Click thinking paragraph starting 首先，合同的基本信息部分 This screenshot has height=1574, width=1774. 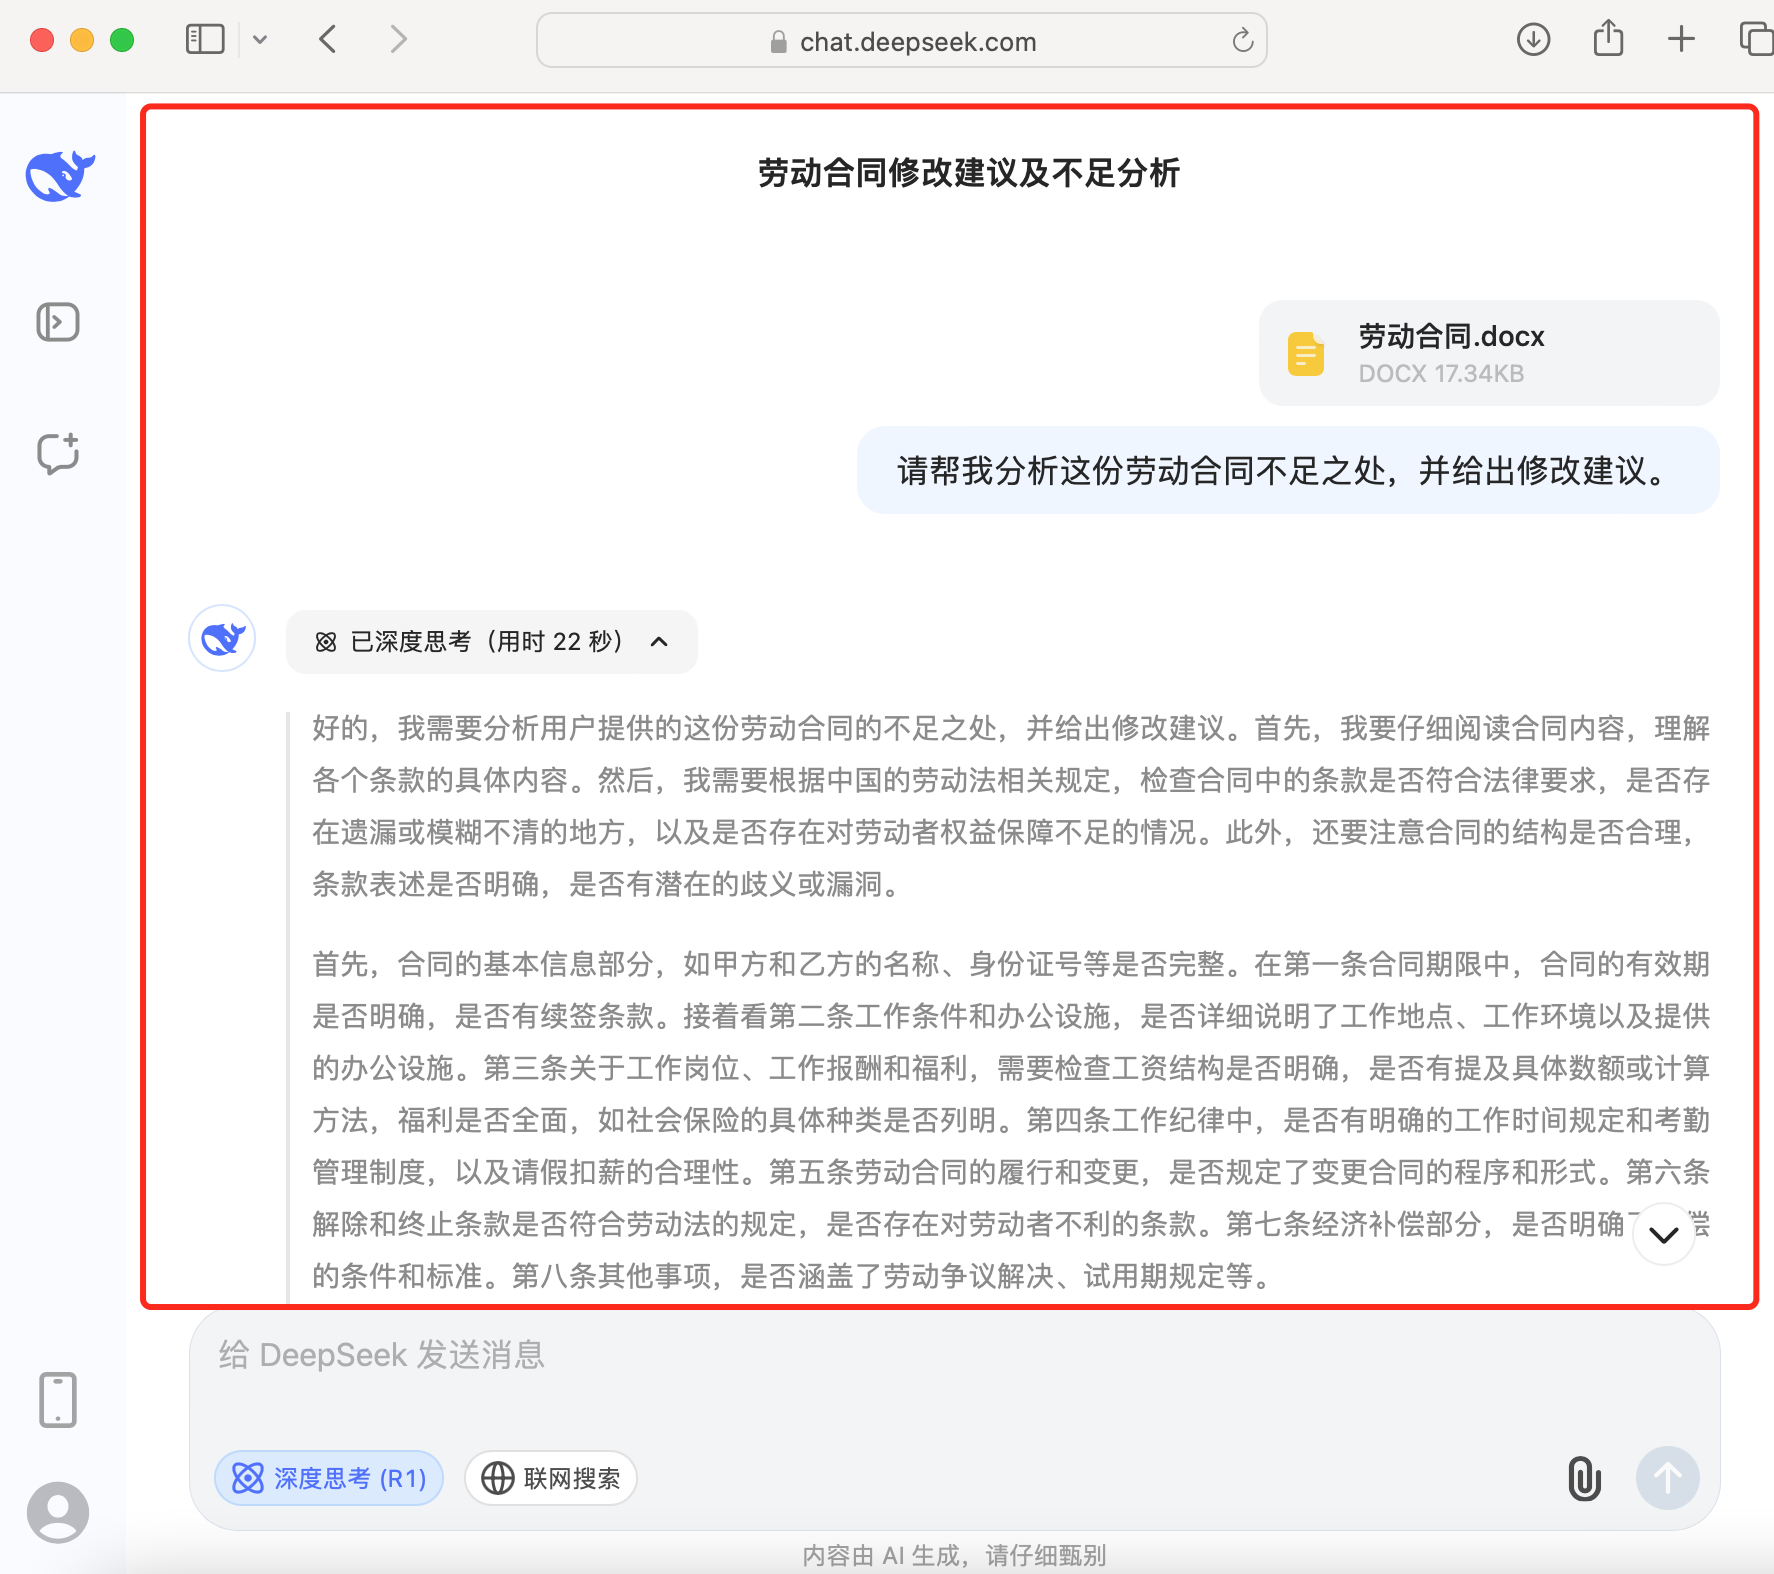[x=1011, y=1120]
